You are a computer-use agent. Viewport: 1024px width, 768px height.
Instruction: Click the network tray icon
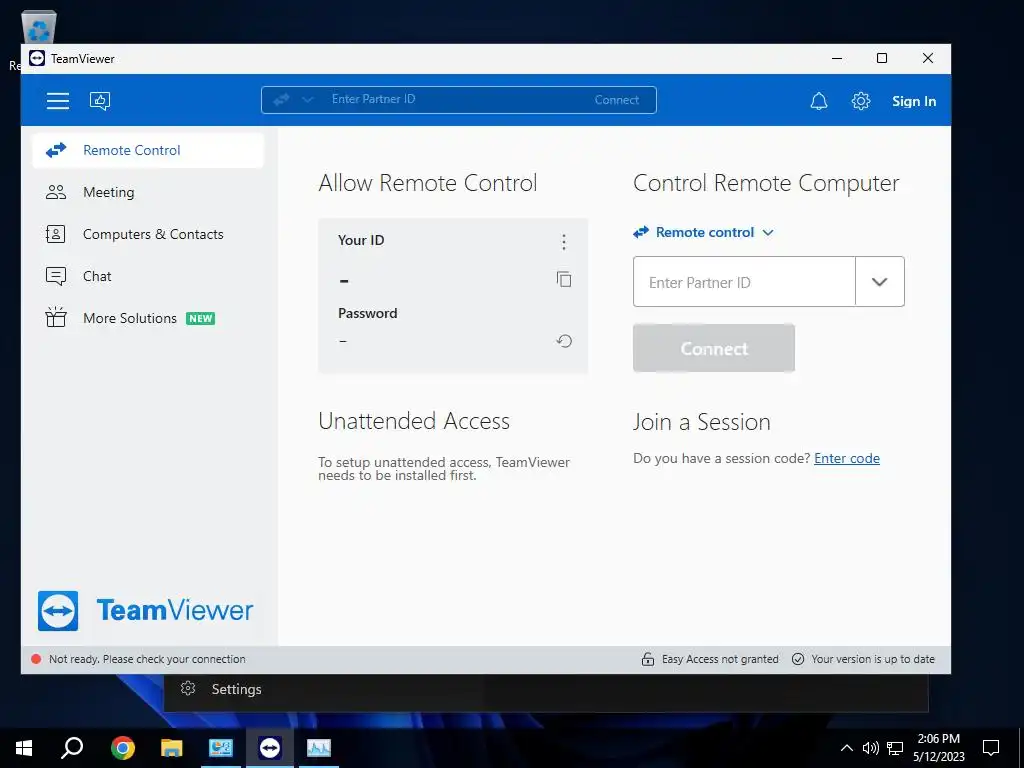895,748
